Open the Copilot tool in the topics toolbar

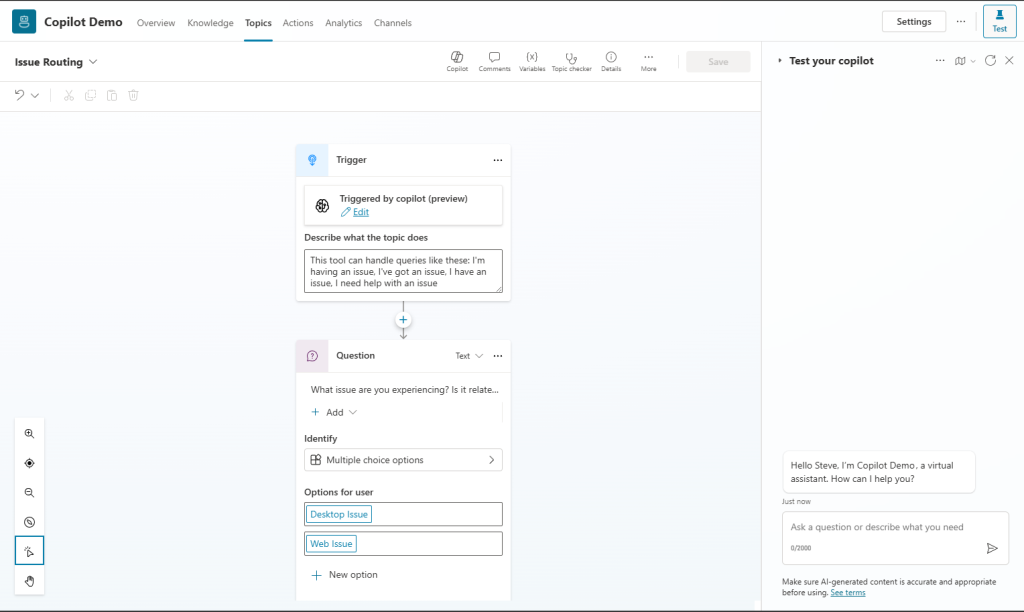tap(457, 60)
